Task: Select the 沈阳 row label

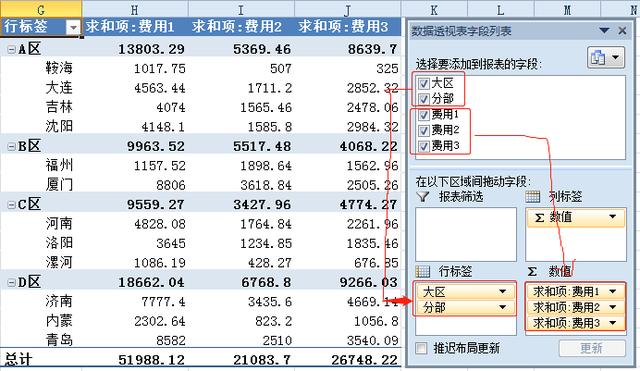Action: tap(59, 127)
